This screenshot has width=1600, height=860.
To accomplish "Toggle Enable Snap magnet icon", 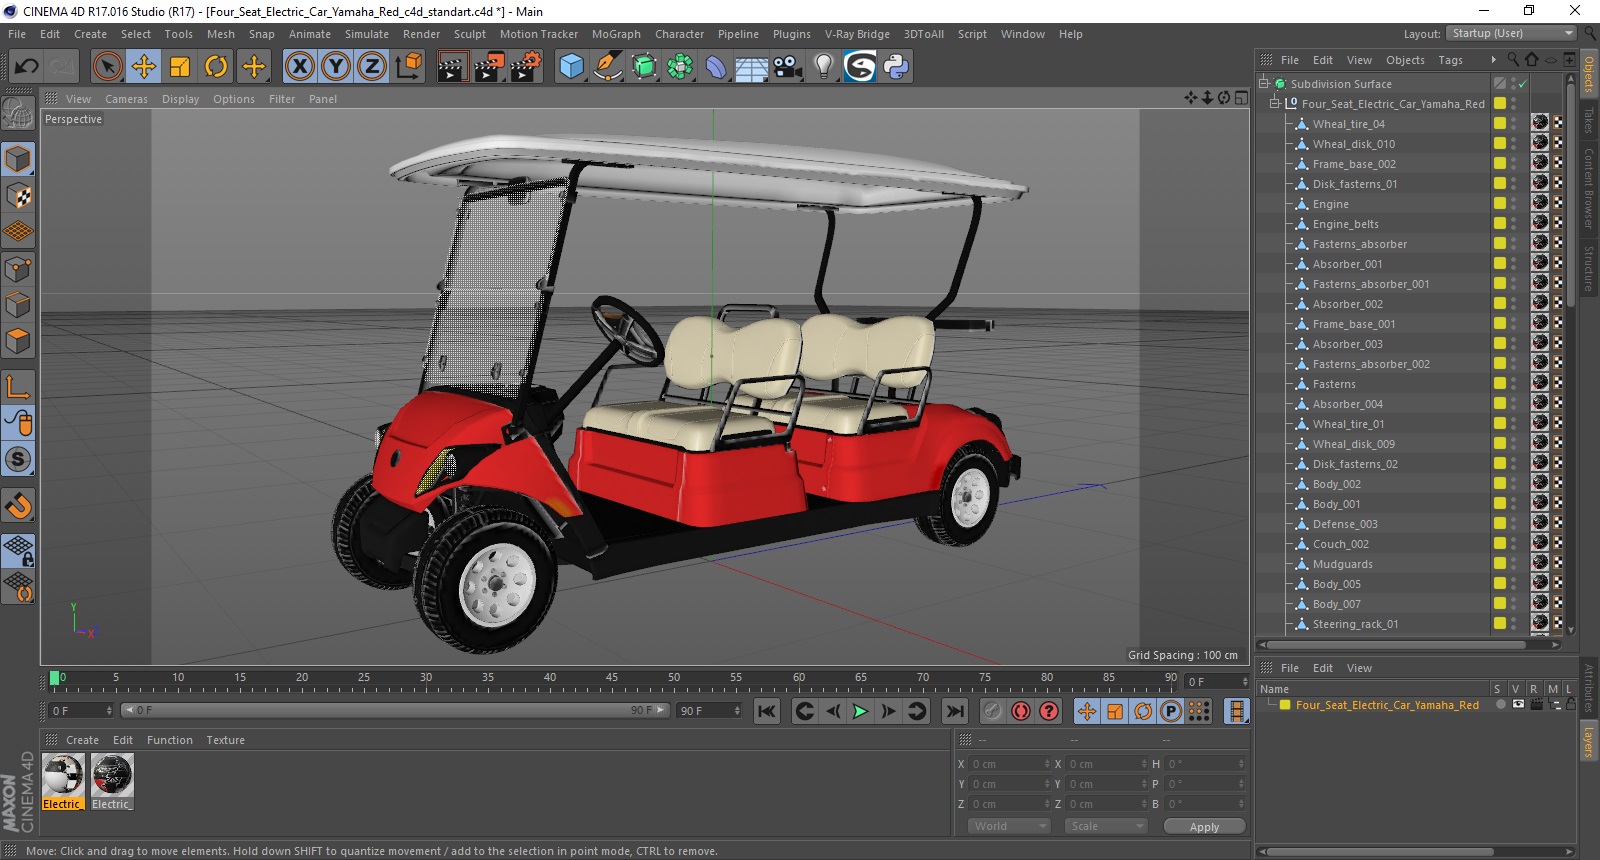I will pyautogui.click(x=18, y=505).
